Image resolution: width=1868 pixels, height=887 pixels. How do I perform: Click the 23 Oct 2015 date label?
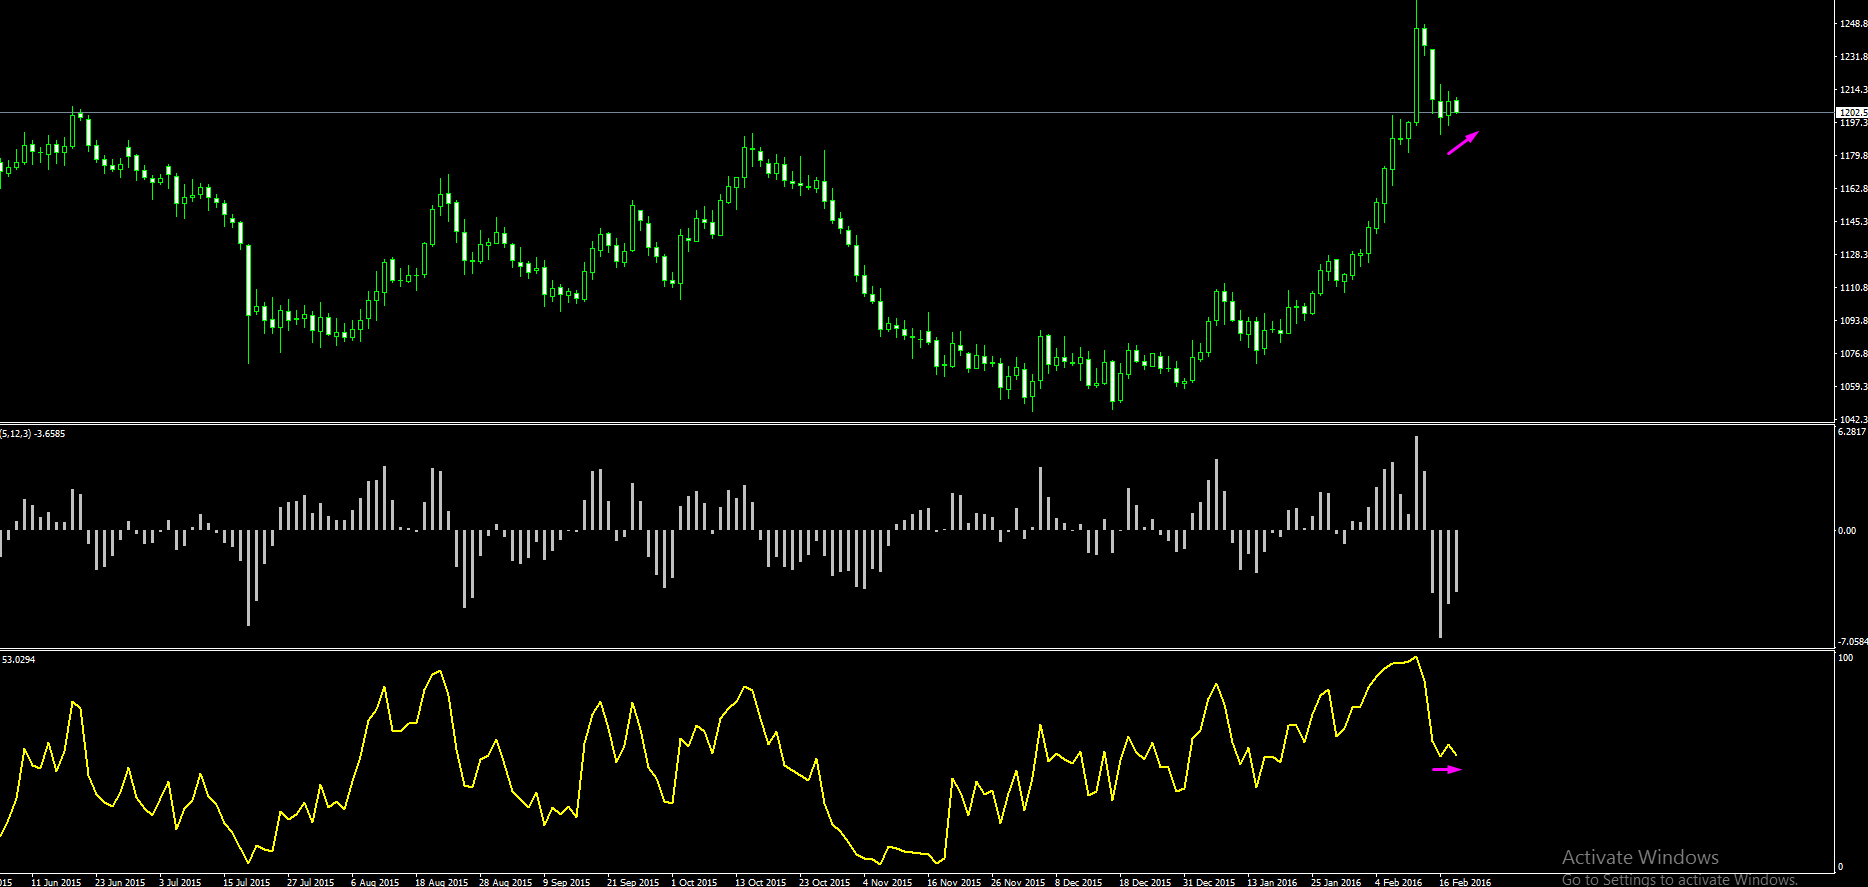[825, 882]
